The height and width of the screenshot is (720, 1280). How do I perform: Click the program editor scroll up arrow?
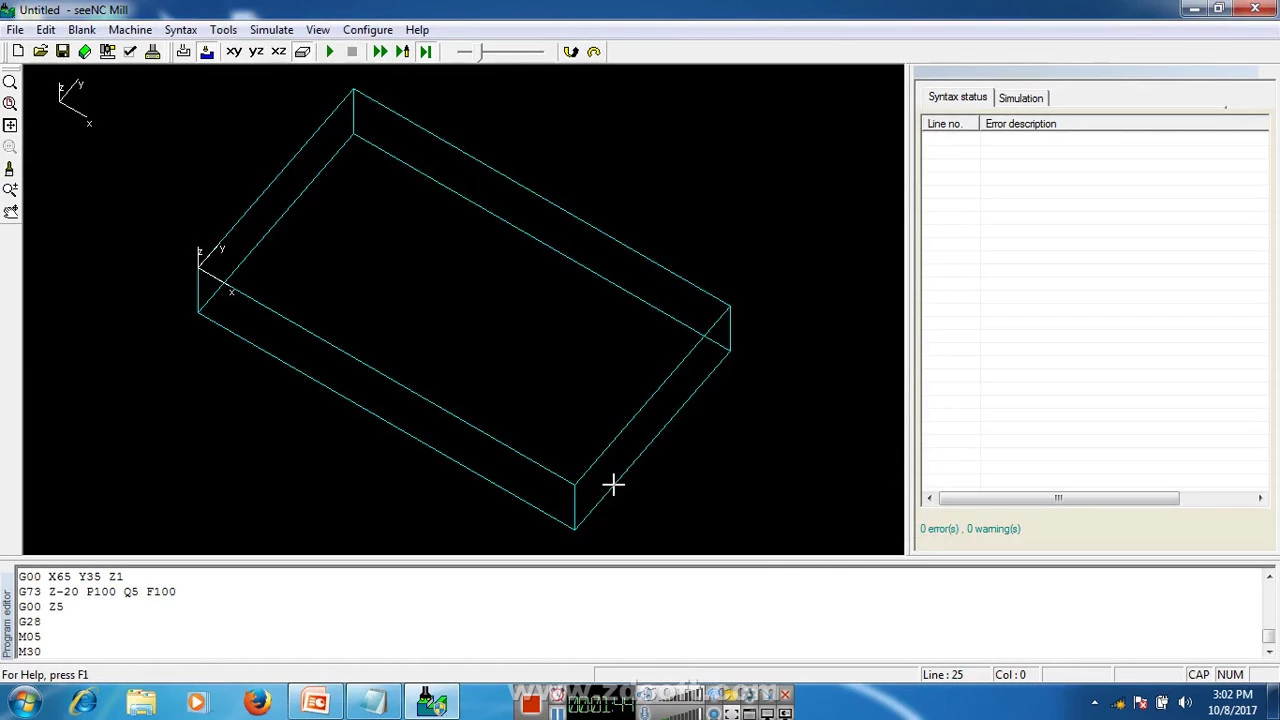(x=1269, y=577)
